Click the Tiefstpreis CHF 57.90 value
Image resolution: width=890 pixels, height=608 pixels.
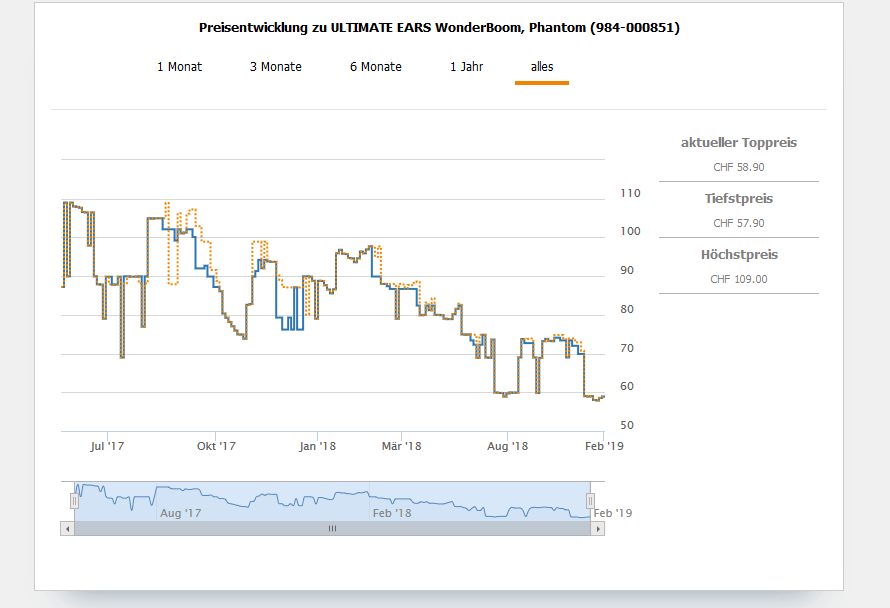click(739, 223)
